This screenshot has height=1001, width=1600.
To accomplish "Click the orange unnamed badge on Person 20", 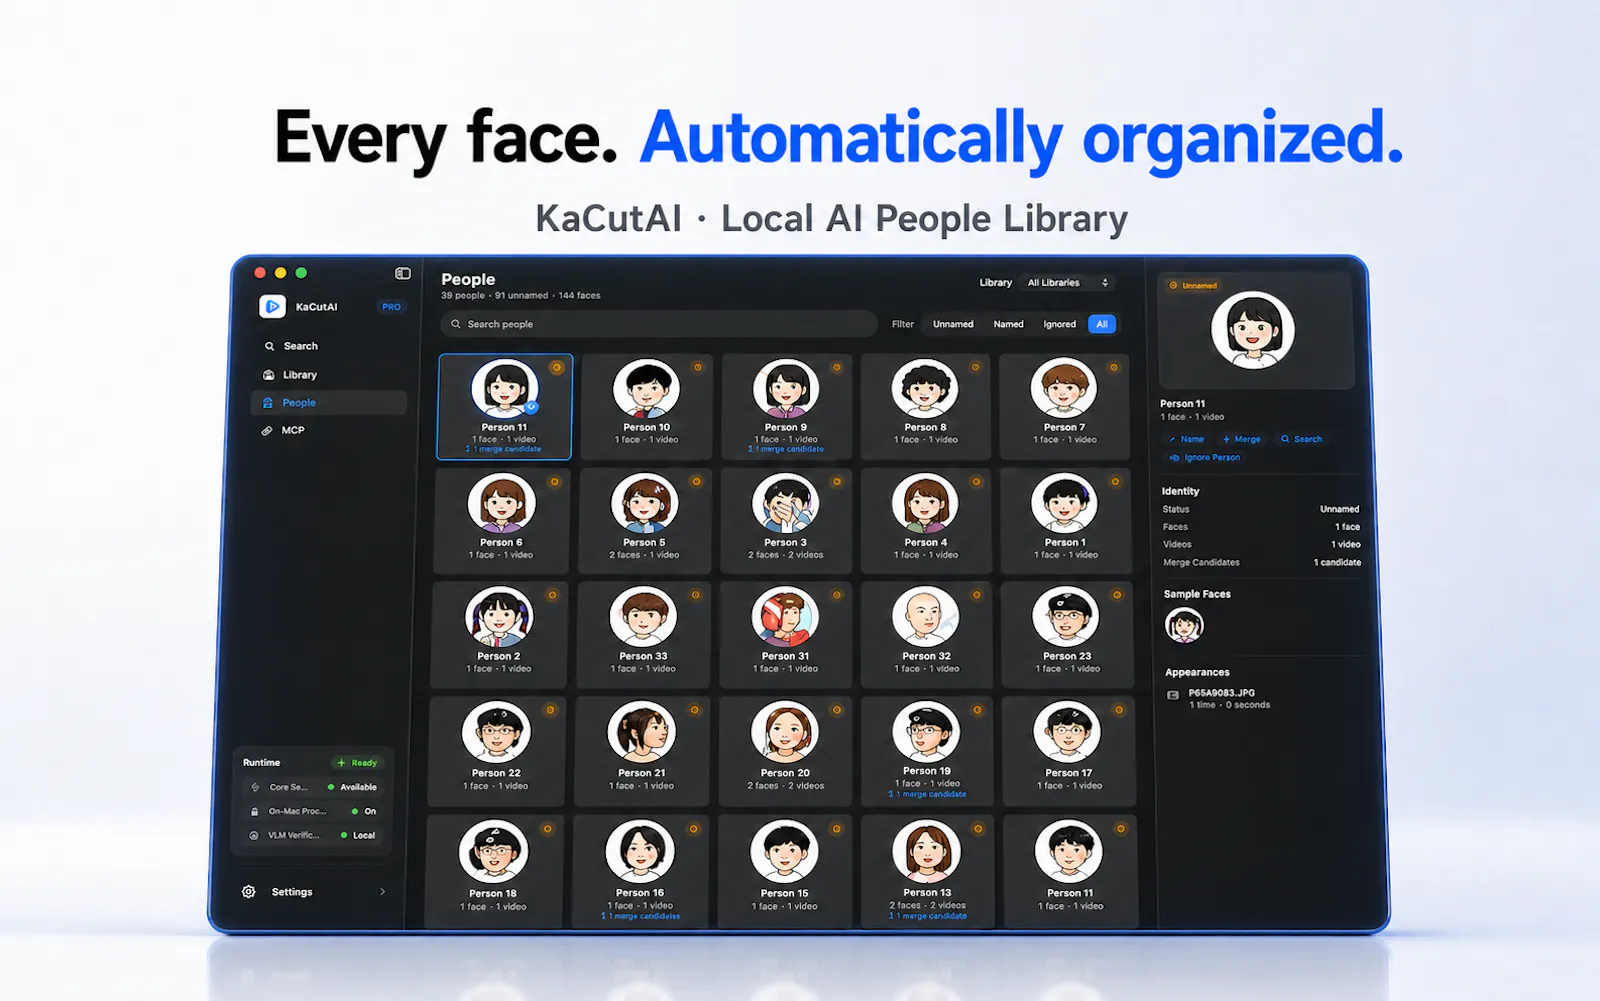I will point(837,710).
